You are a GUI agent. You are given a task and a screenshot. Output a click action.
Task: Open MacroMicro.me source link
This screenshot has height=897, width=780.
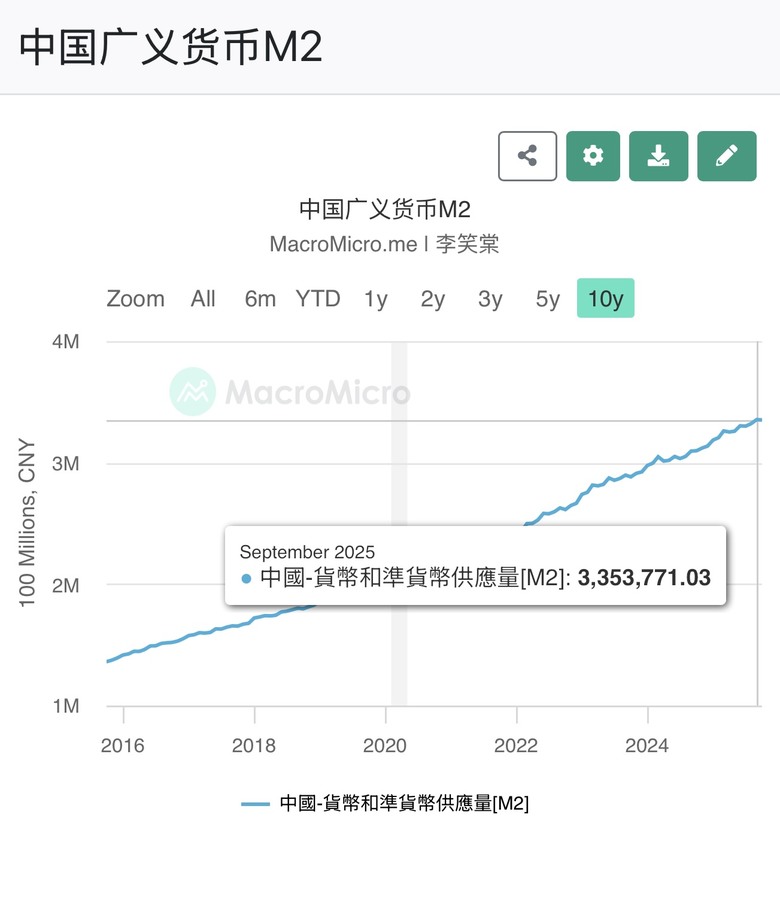[343, 244]
